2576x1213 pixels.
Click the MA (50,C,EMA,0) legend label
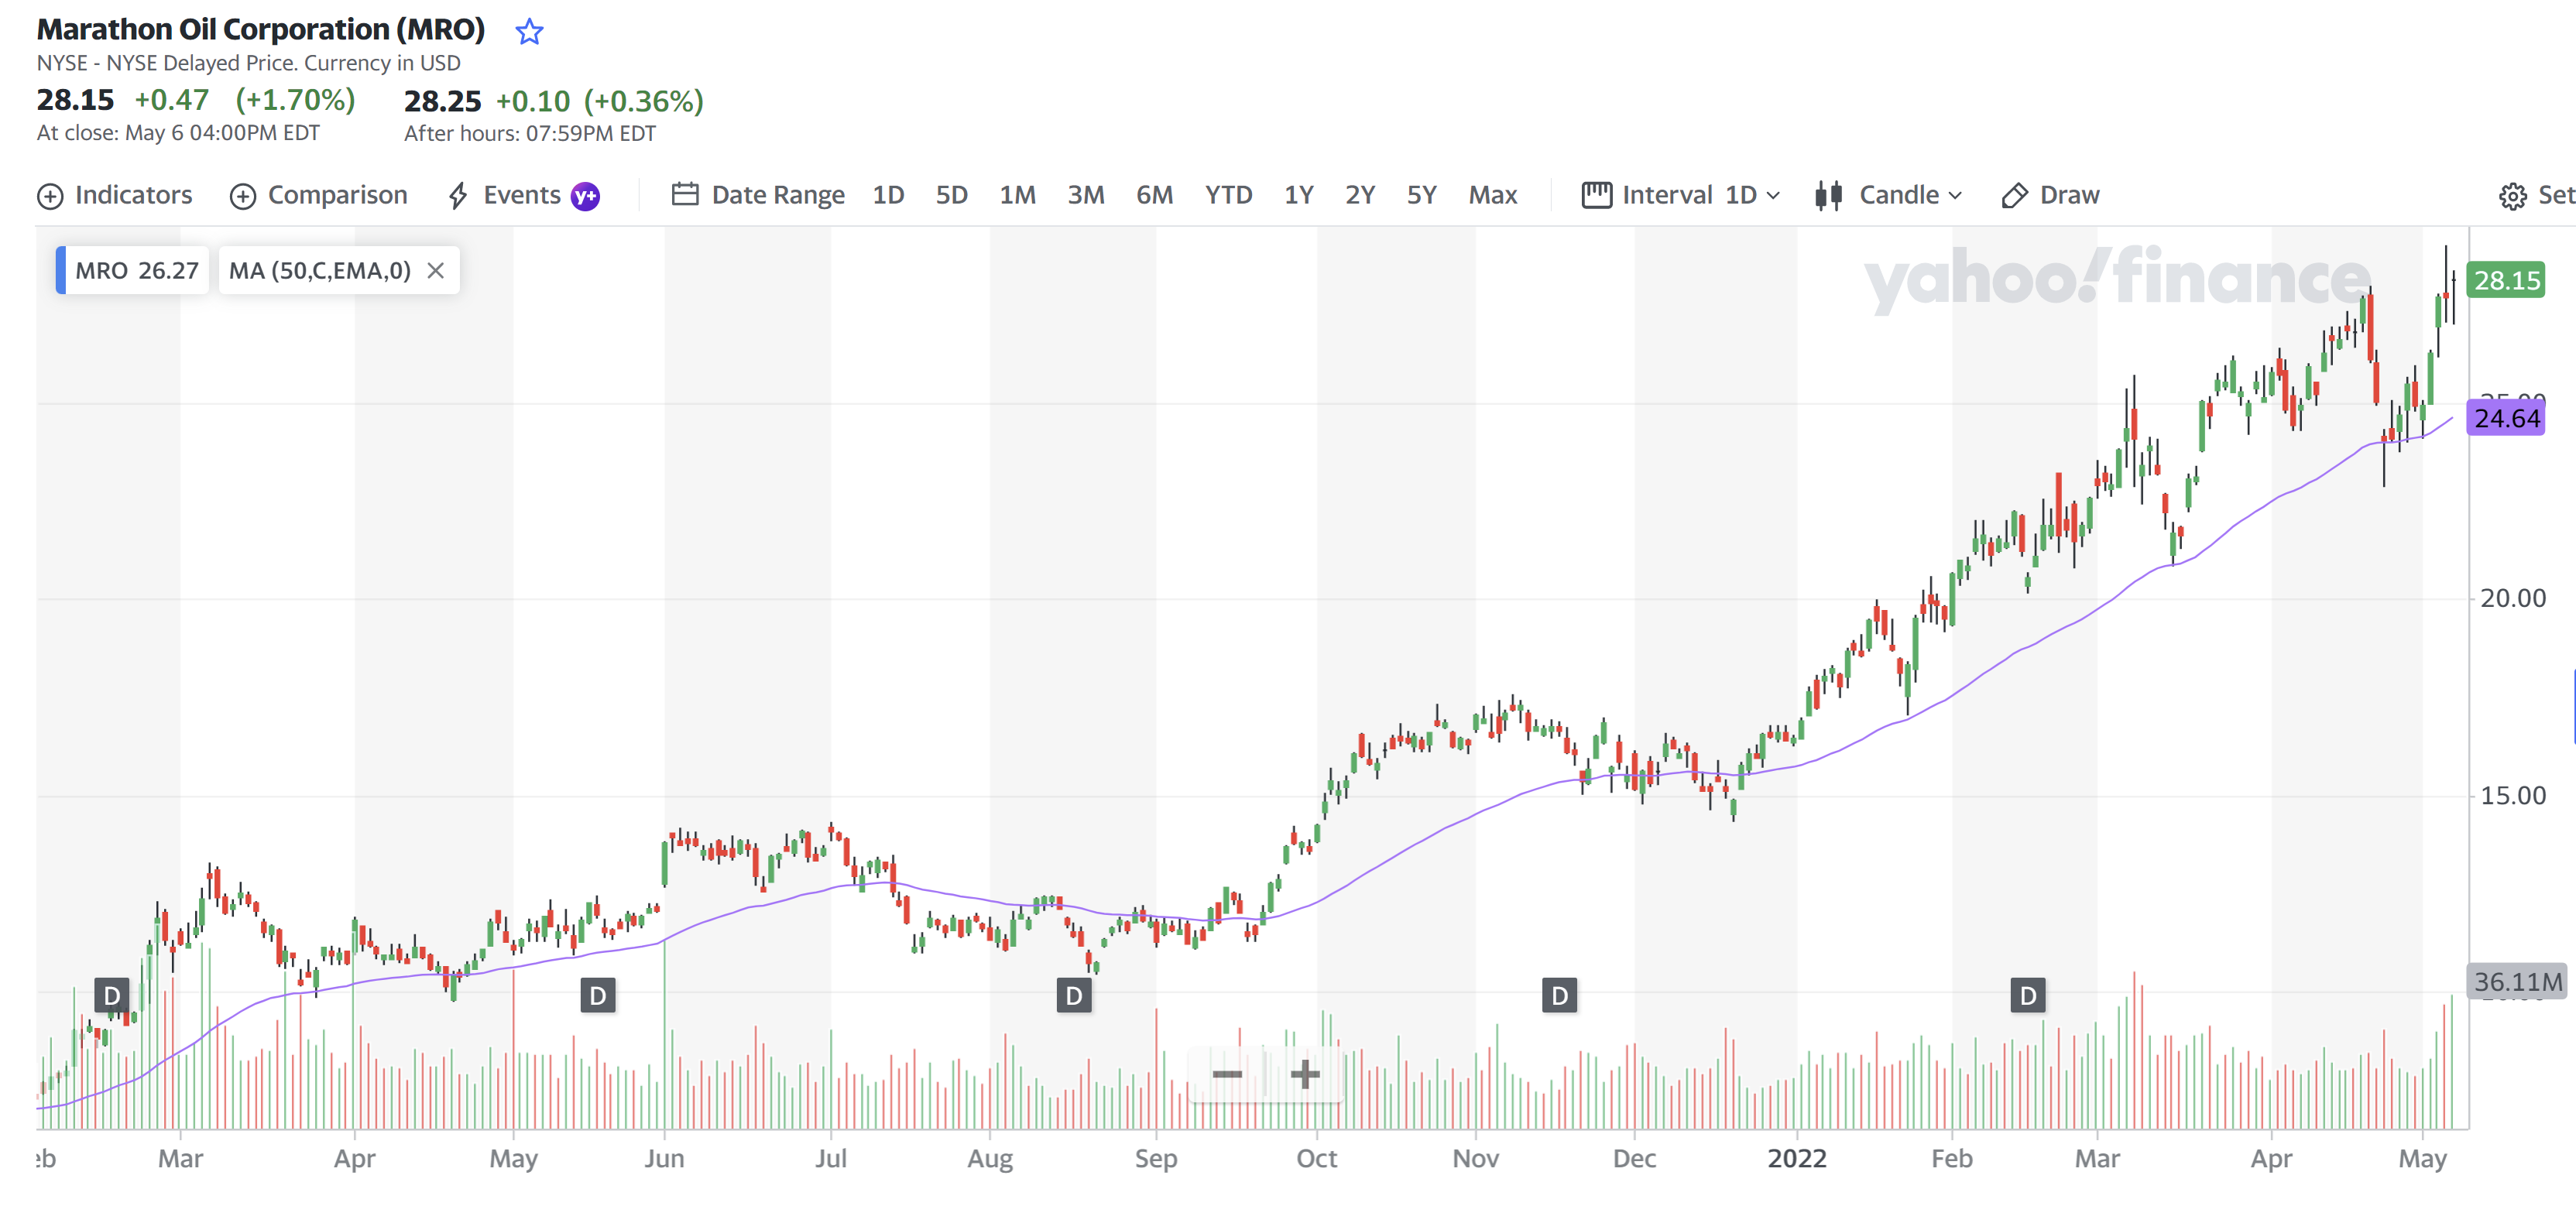point(320,271)
